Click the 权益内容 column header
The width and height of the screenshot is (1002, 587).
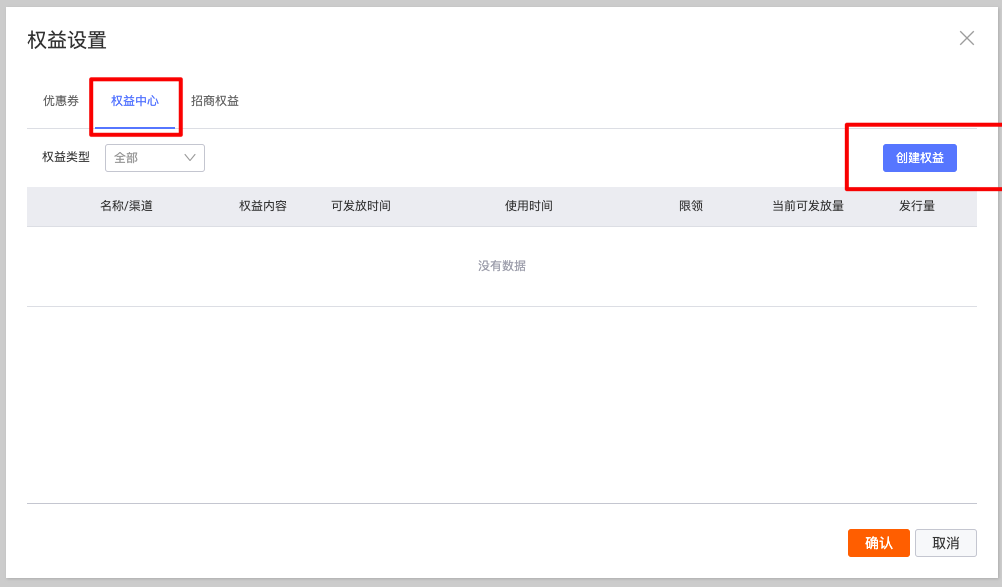263,206
